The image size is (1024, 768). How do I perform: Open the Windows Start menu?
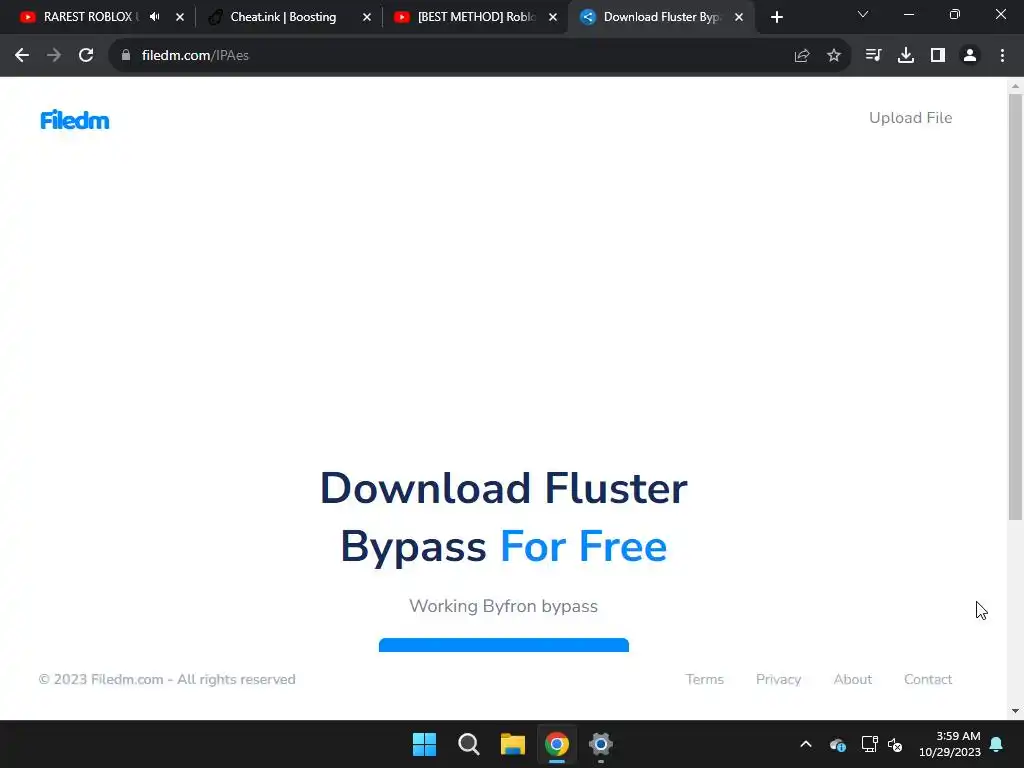pos(424,744)
